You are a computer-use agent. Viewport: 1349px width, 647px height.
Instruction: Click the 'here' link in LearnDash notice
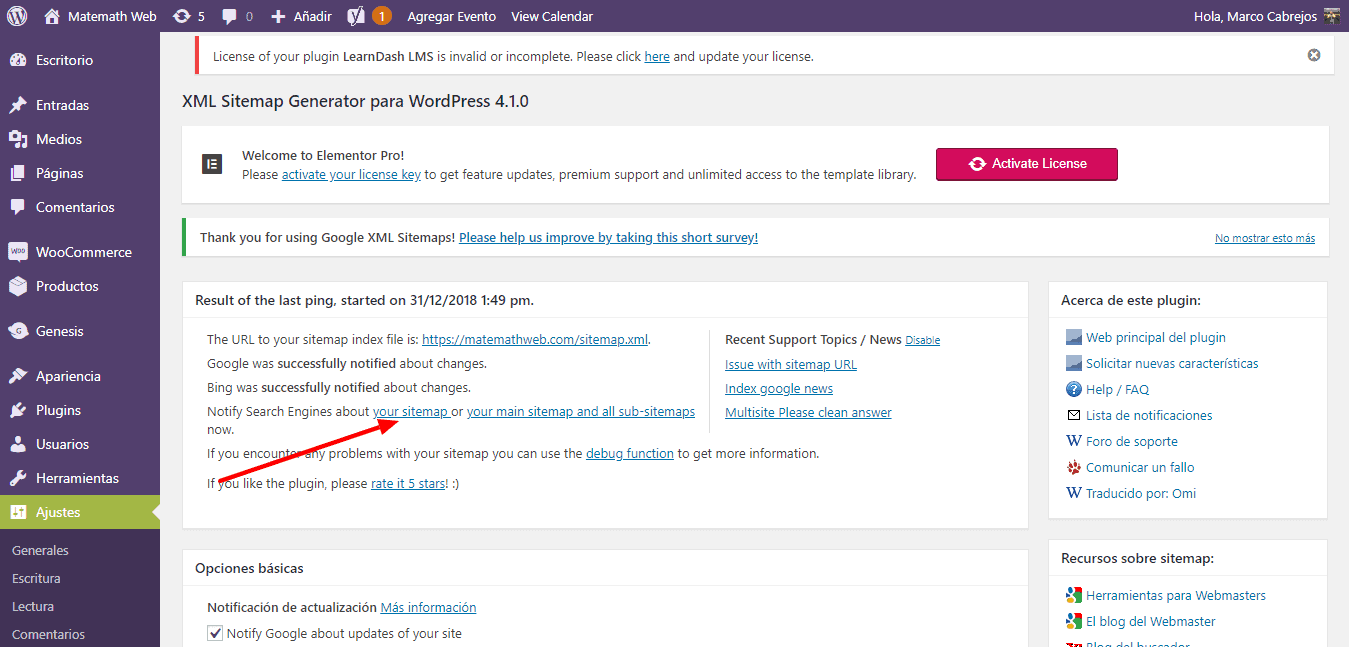point(657,57)
